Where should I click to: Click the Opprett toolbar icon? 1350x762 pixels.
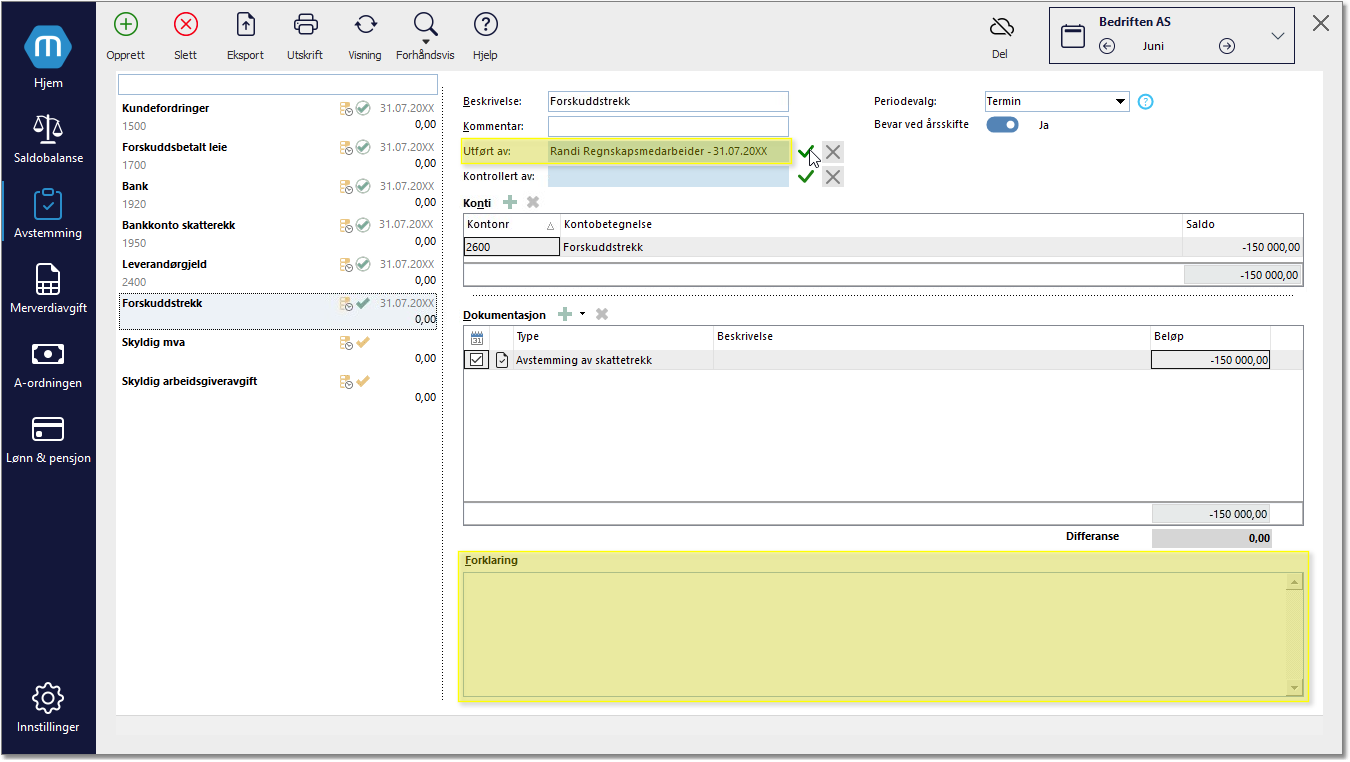(126, 25)
